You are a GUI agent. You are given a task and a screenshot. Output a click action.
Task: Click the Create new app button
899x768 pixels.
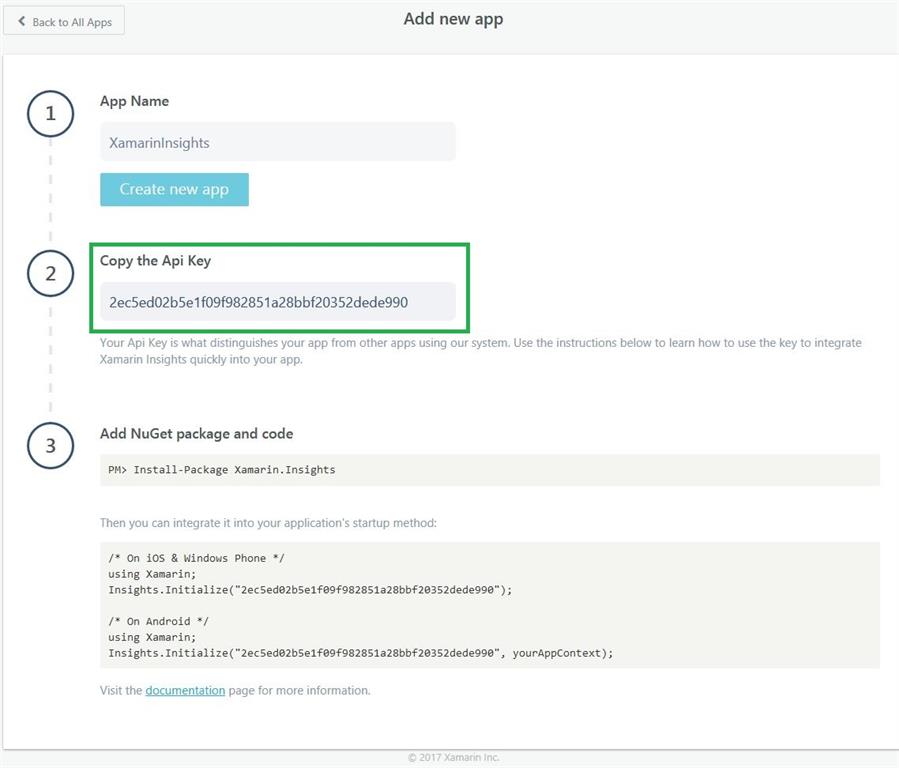point(174,189)
